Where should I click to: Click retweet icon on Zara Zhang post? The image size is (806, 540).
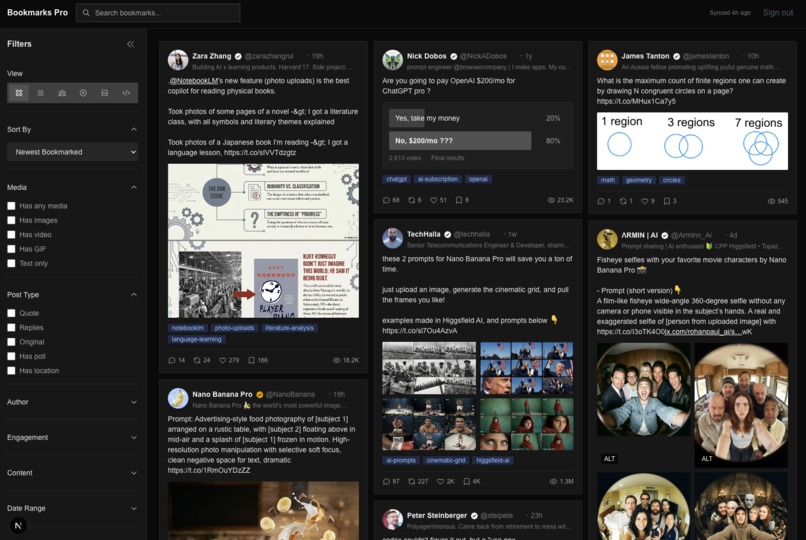pyautogui.click(x=197, y=360)
